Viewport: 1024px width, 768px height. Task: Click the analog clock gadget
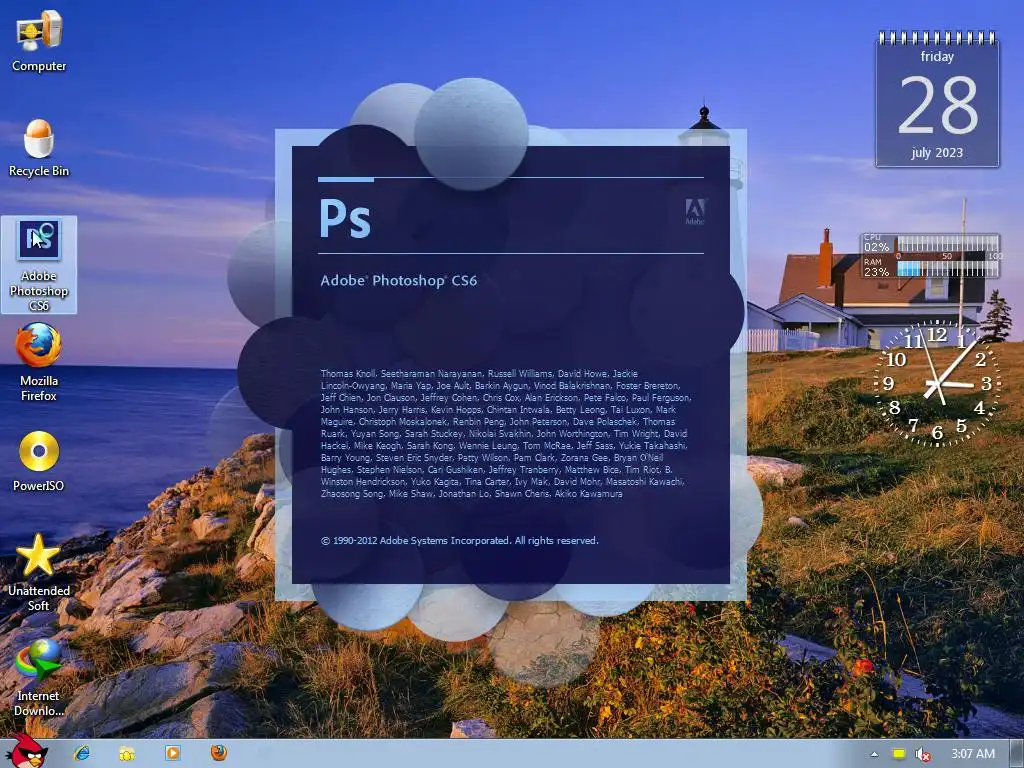937,383
